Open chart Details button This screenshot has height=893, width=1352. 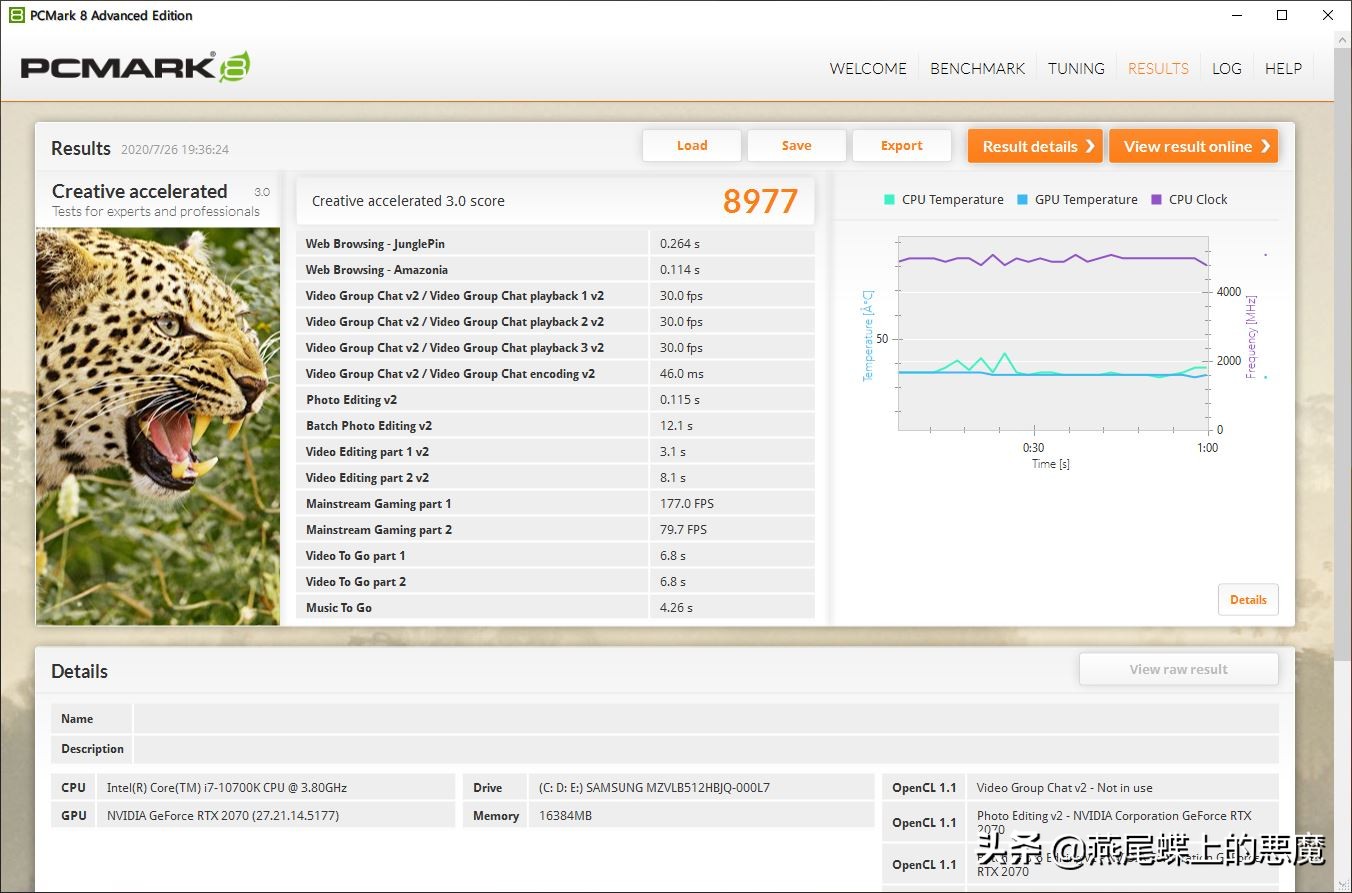coord(1247,600)
